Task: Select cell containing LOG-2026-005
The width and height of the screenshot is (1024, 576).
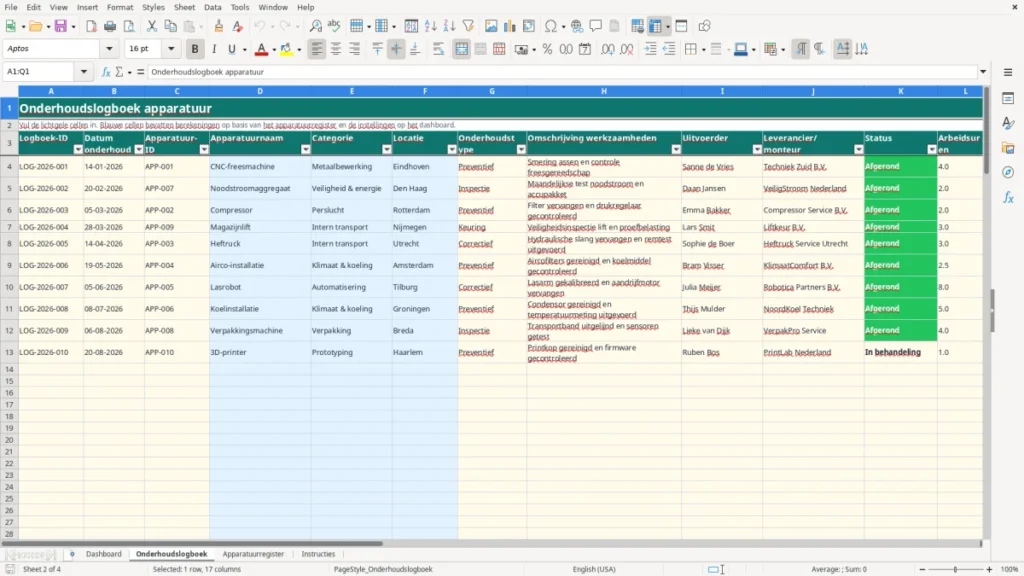Action: point(51,244)
